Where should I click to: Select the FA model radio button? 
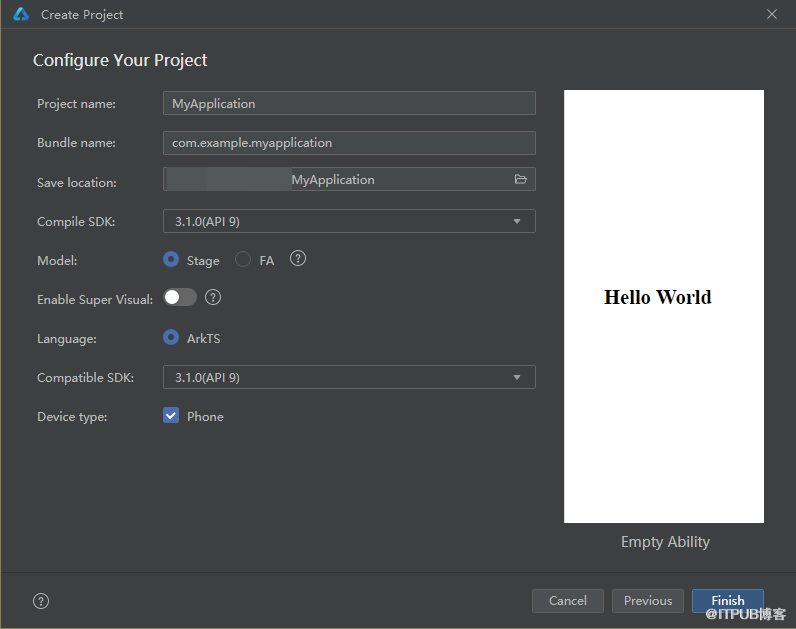(243, 259)
